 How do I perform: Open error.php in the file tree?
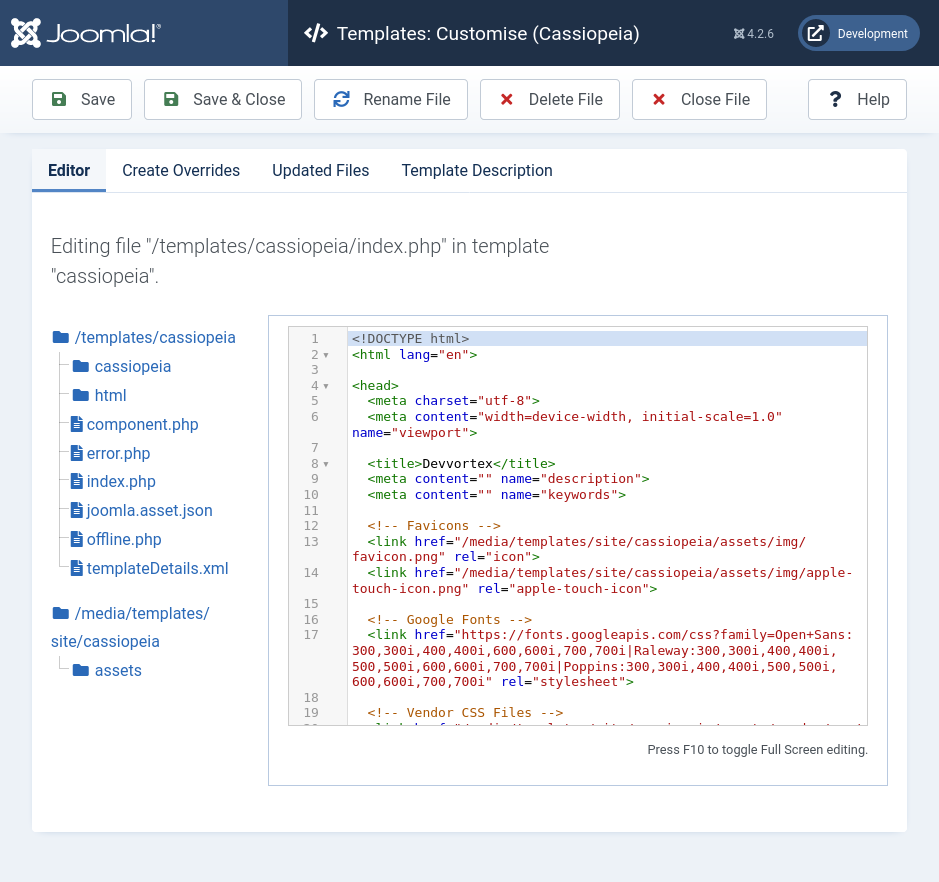pyautogui.click(x=118, y=453)
